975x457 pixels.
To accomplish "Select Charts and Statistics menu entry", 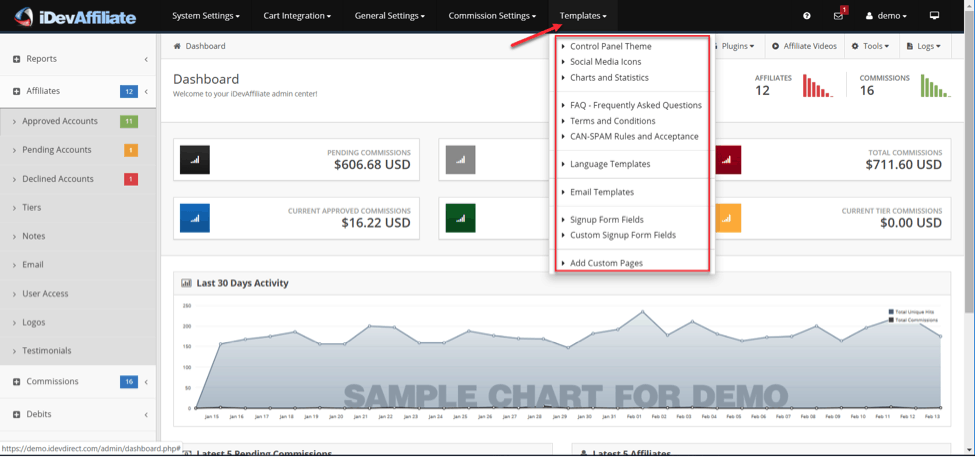I will click(609, 78).
